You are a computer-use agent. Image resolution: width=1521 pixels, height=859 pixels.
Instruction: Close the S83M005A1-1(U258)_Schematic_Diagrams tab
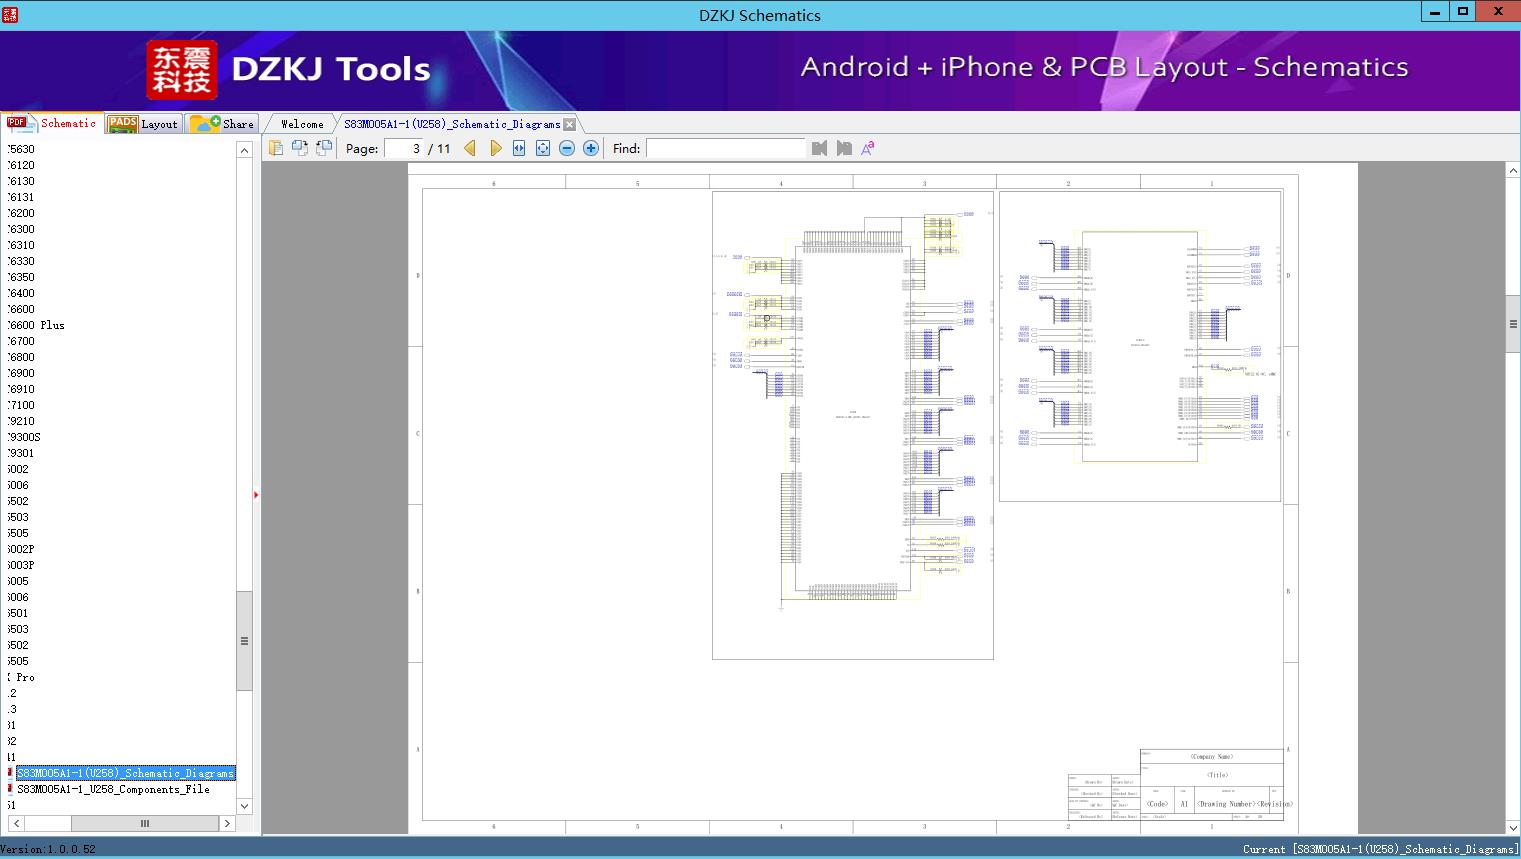(x=569, y=124)
